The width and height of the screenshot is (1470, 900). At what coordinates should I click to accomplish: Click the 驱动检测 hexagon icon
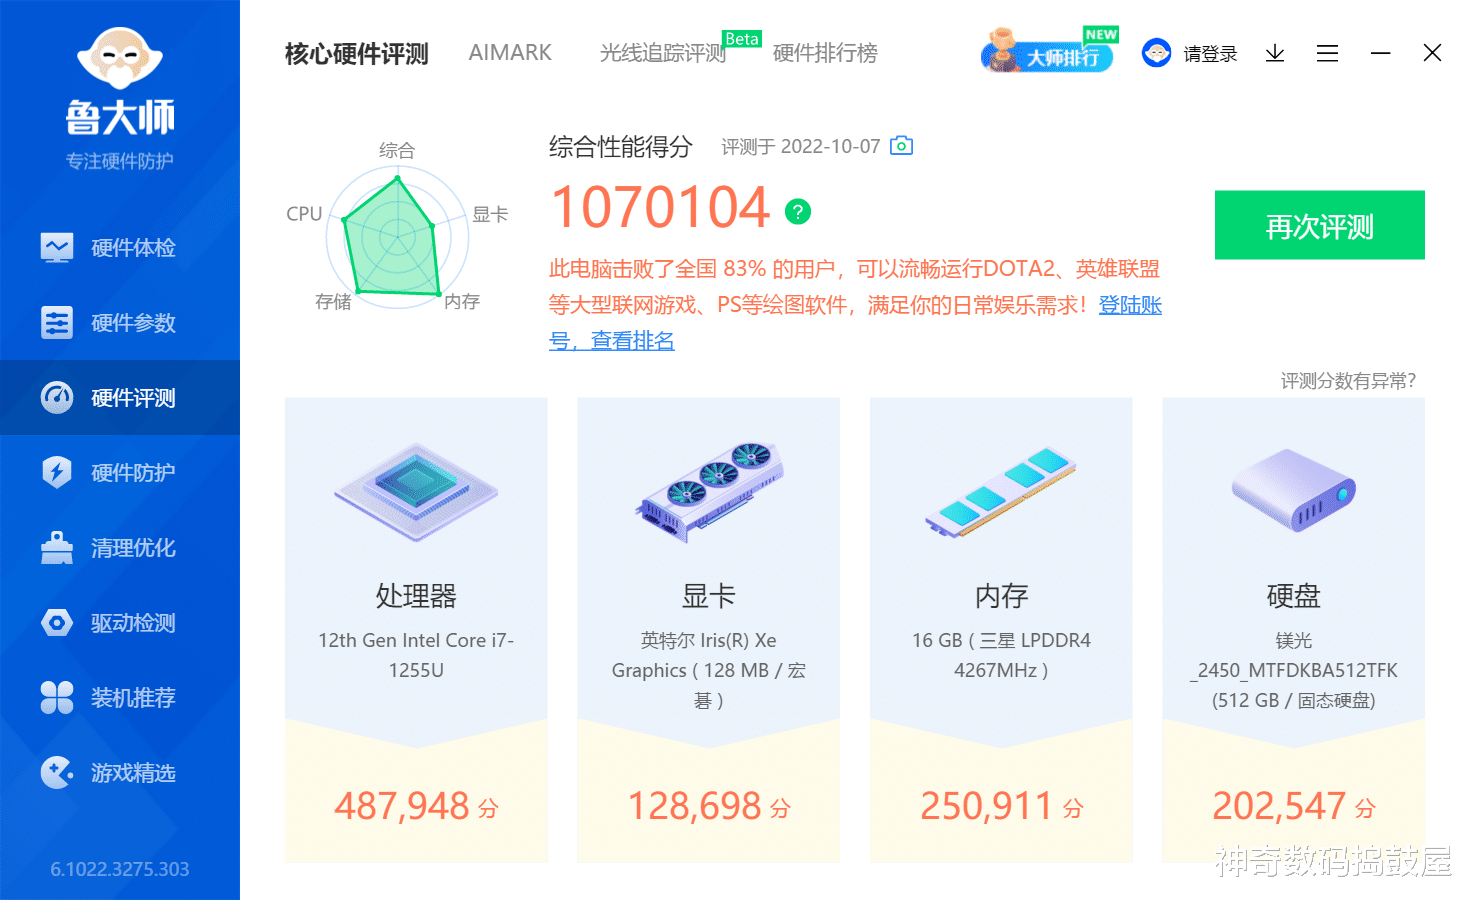(57, 622)
